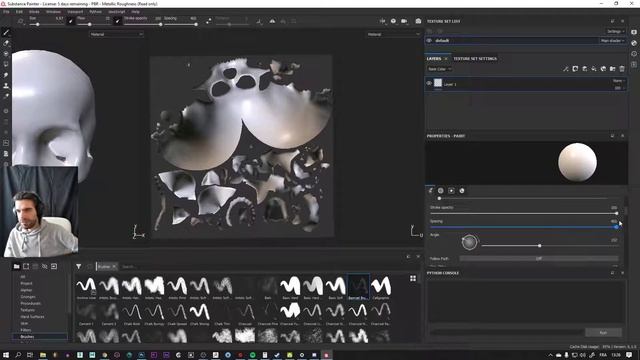The image size is (640, 360).
Task: Click the Shelf search field
Action: 261,267
